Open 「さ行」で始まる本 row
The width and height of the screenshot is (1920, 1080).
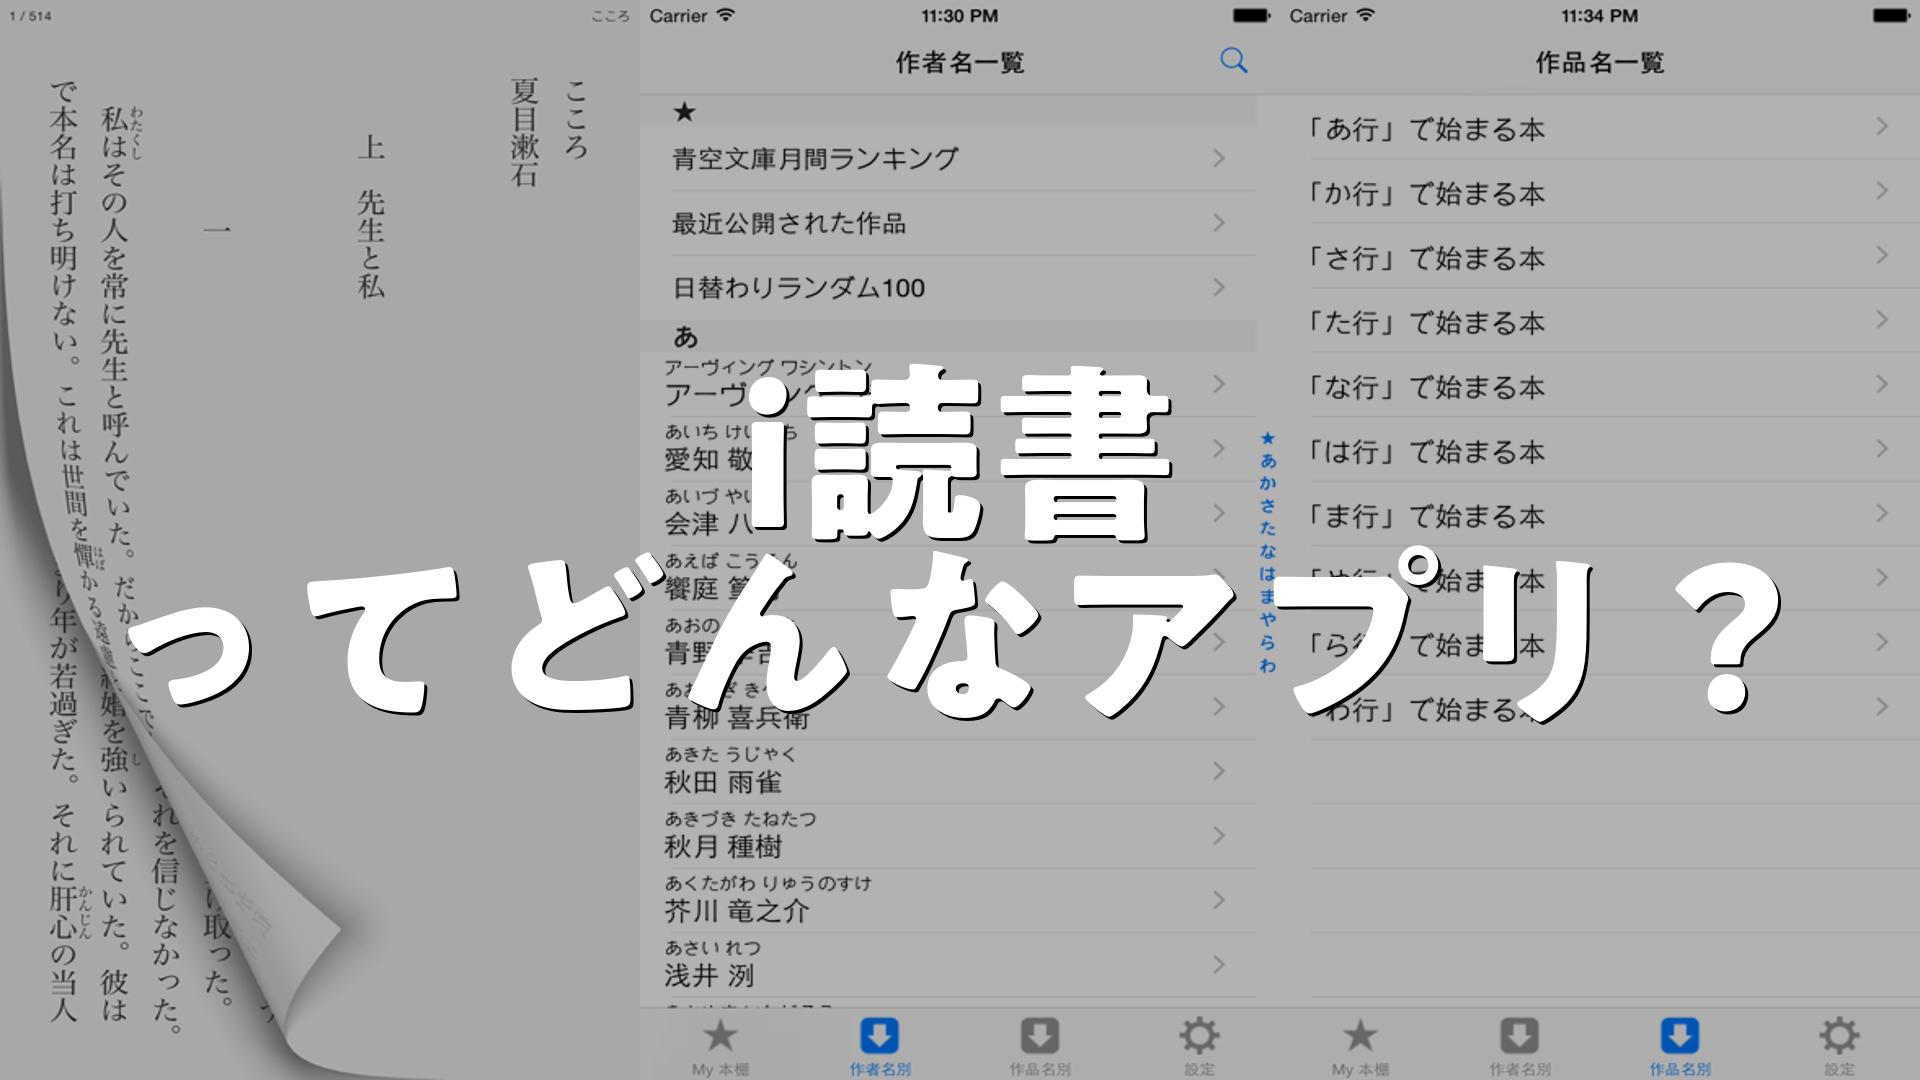point(1600,256)
